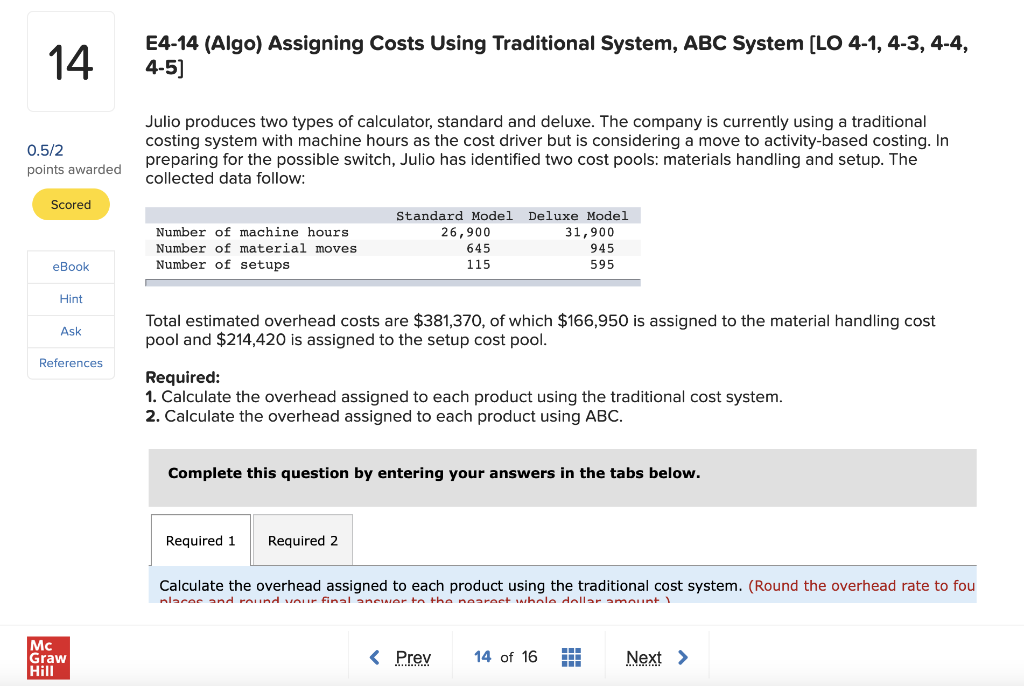Click the McGraw Hill logo
The height and width of the screenshot is (686, 1024).
click(x=48, y=657)
